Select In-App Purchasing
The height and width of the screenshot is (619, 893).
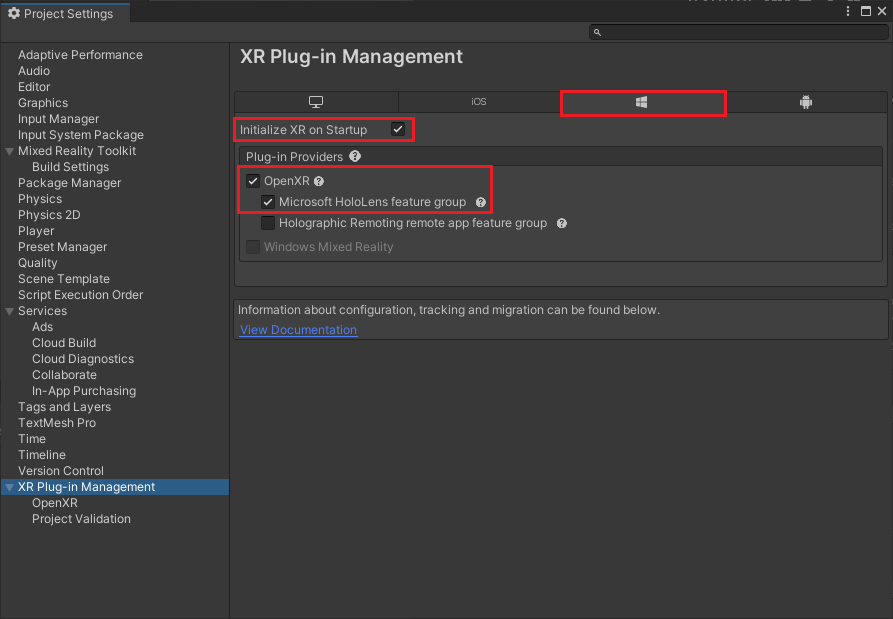tap(84, 391)
